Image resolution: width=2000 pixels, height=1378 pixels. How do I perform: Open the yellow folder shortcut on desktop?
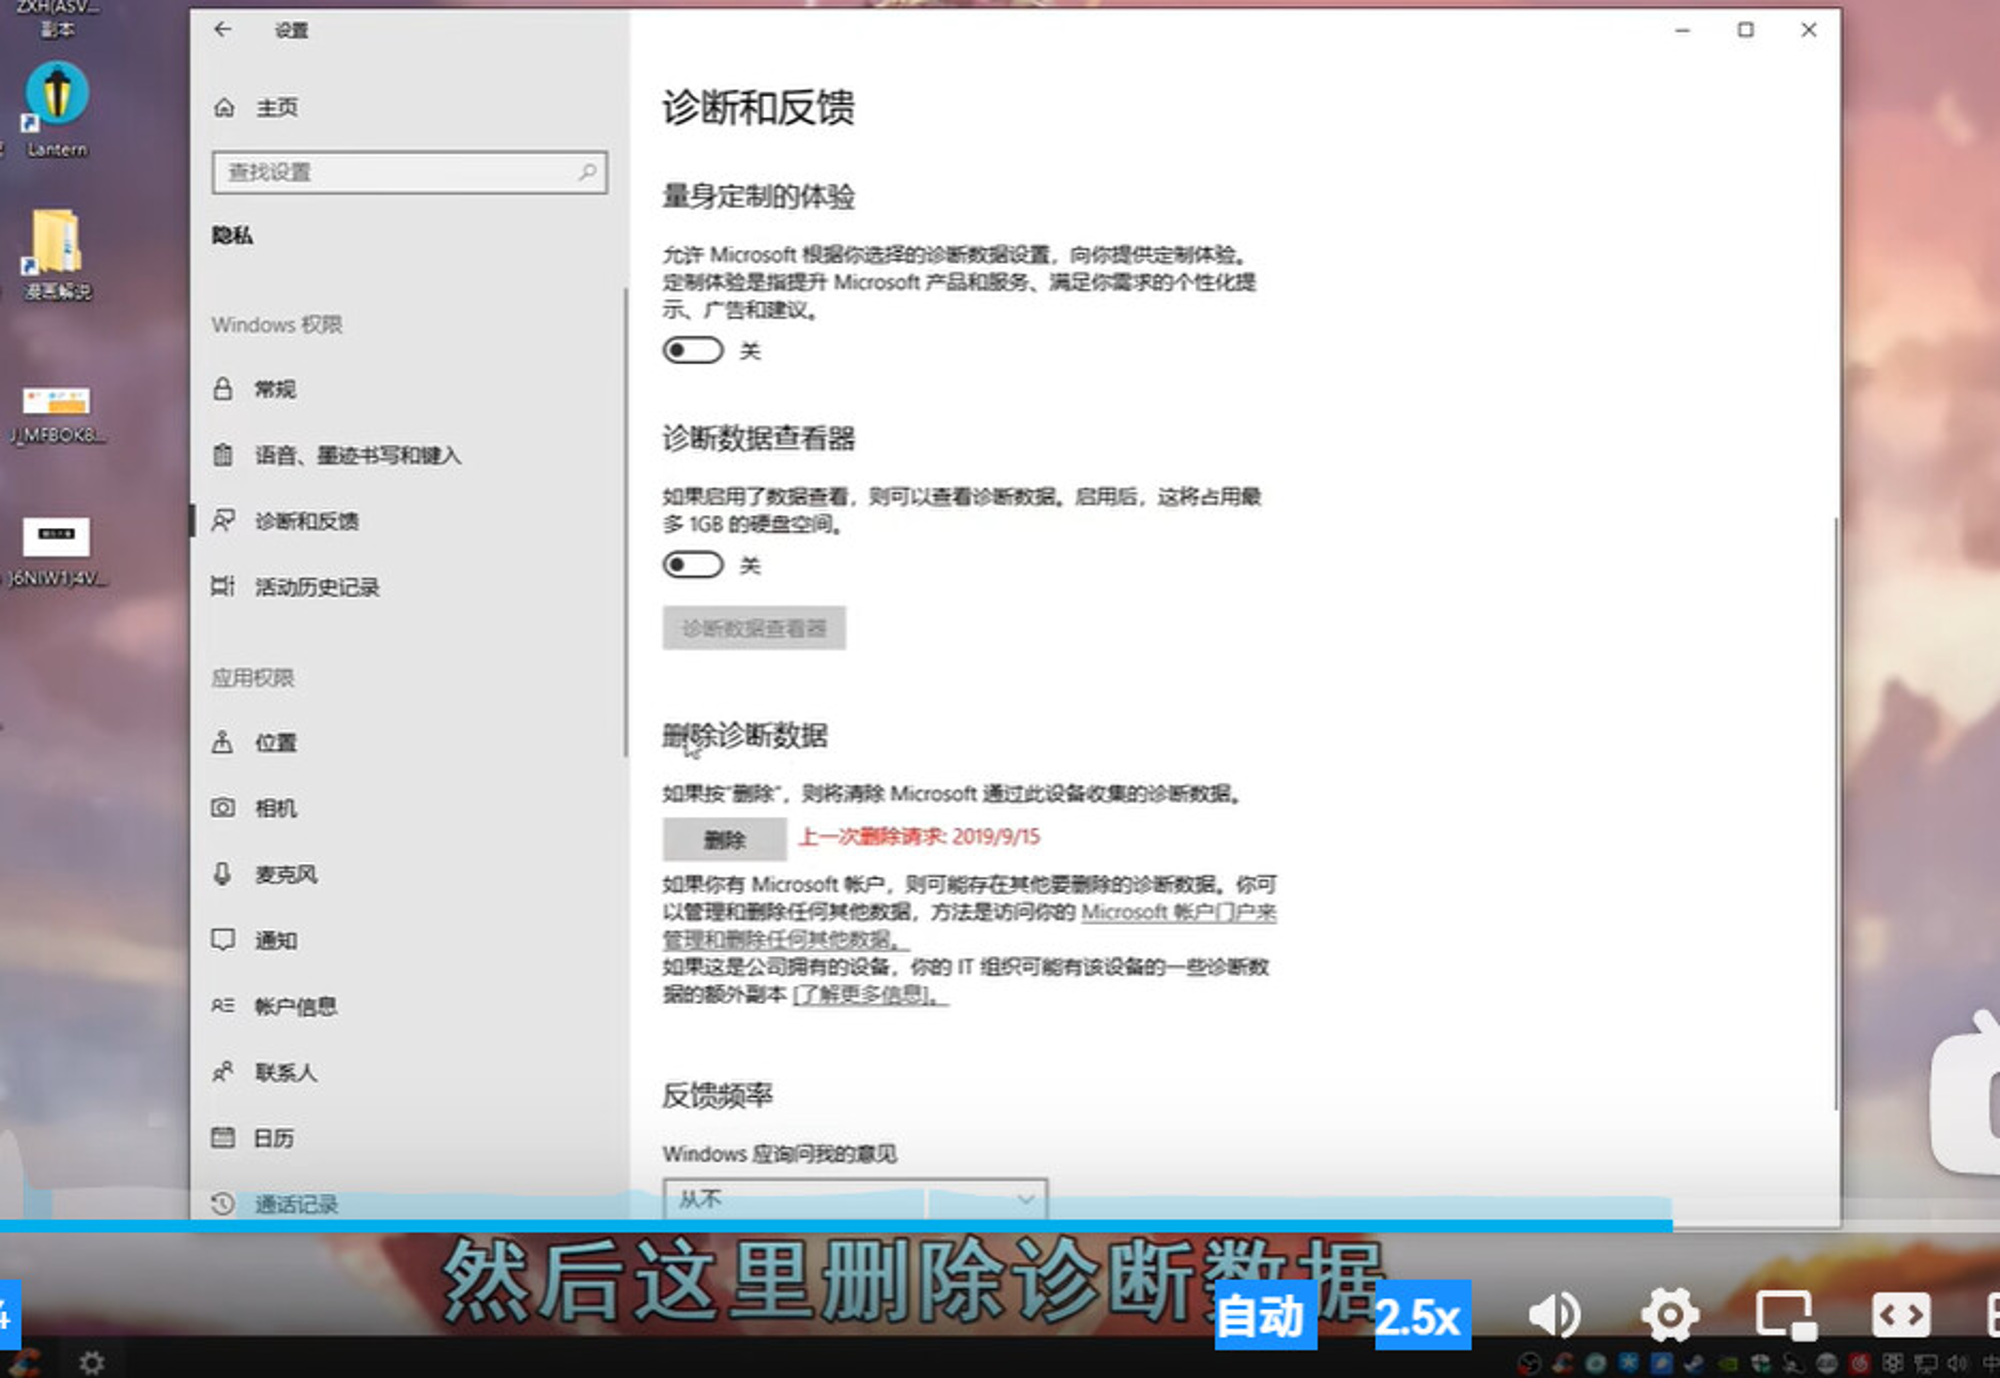coord(57,254)
